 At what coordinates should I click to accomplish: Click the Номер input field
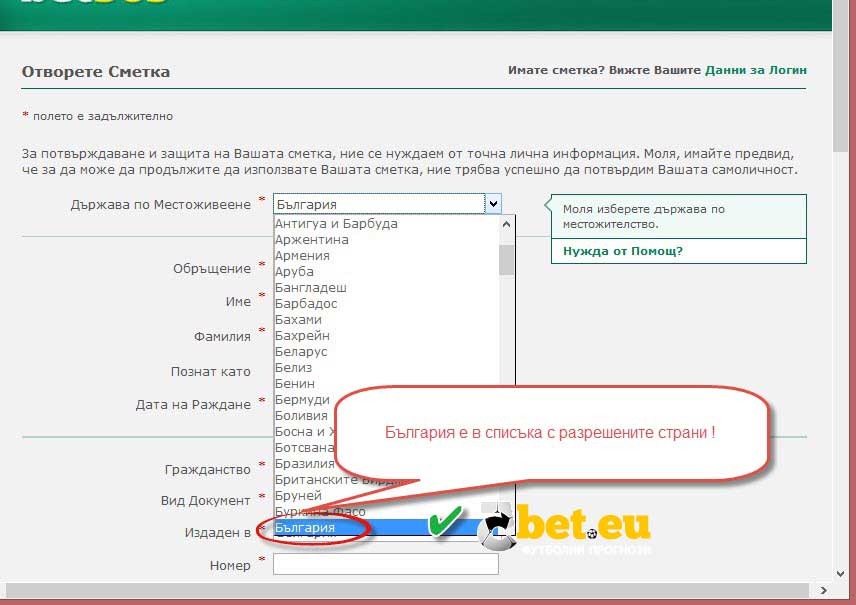click(385, 564)
